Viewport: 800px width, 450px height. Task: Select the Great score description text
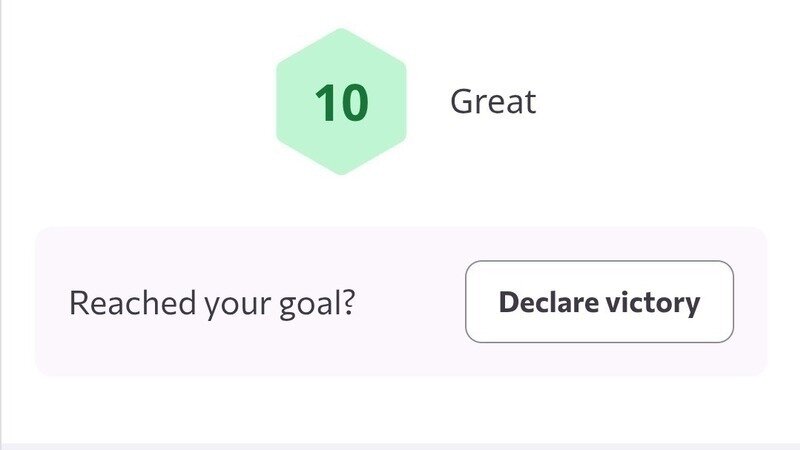(x=493, y=102)
